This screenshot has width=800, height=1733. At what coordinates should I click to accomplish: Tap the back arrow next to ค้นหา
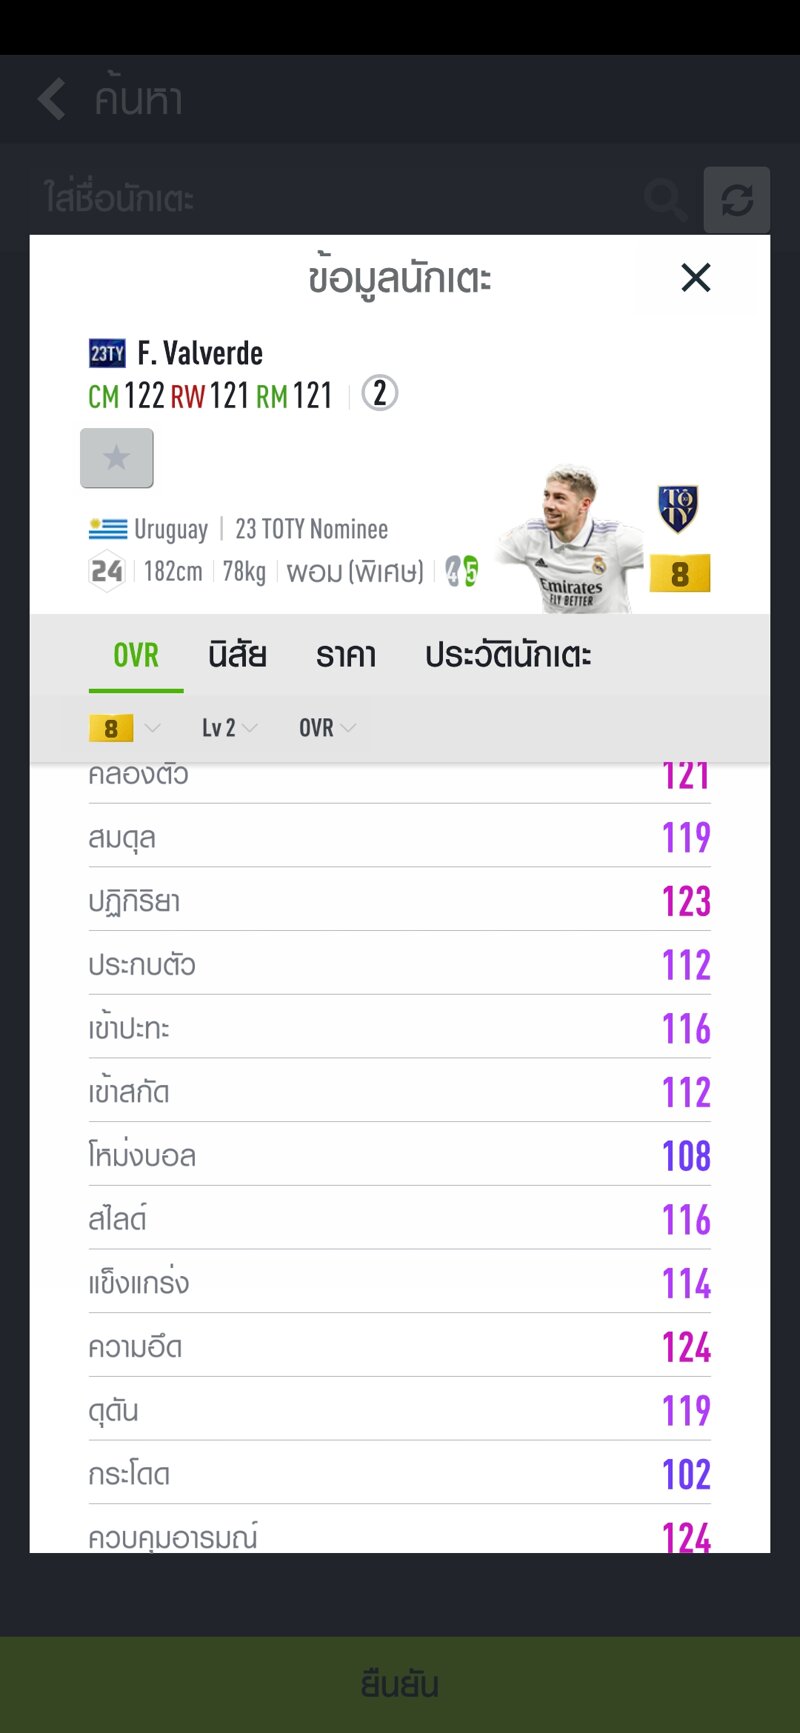[52, 99]
